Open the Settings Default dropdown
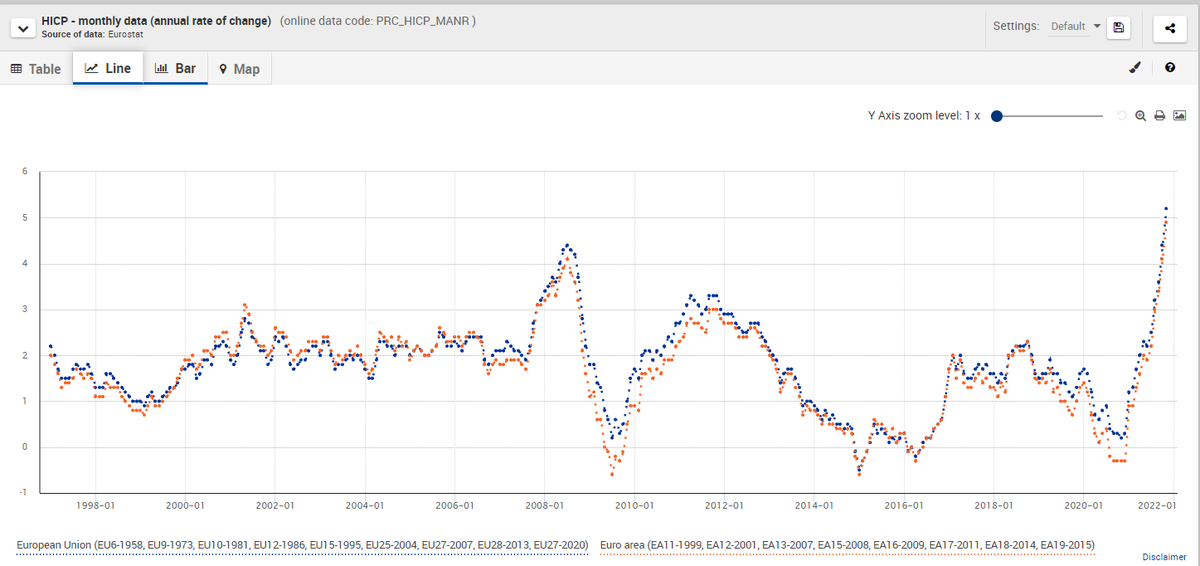Viewport: 1200px width, 566px height. (x=1075, y=27)
